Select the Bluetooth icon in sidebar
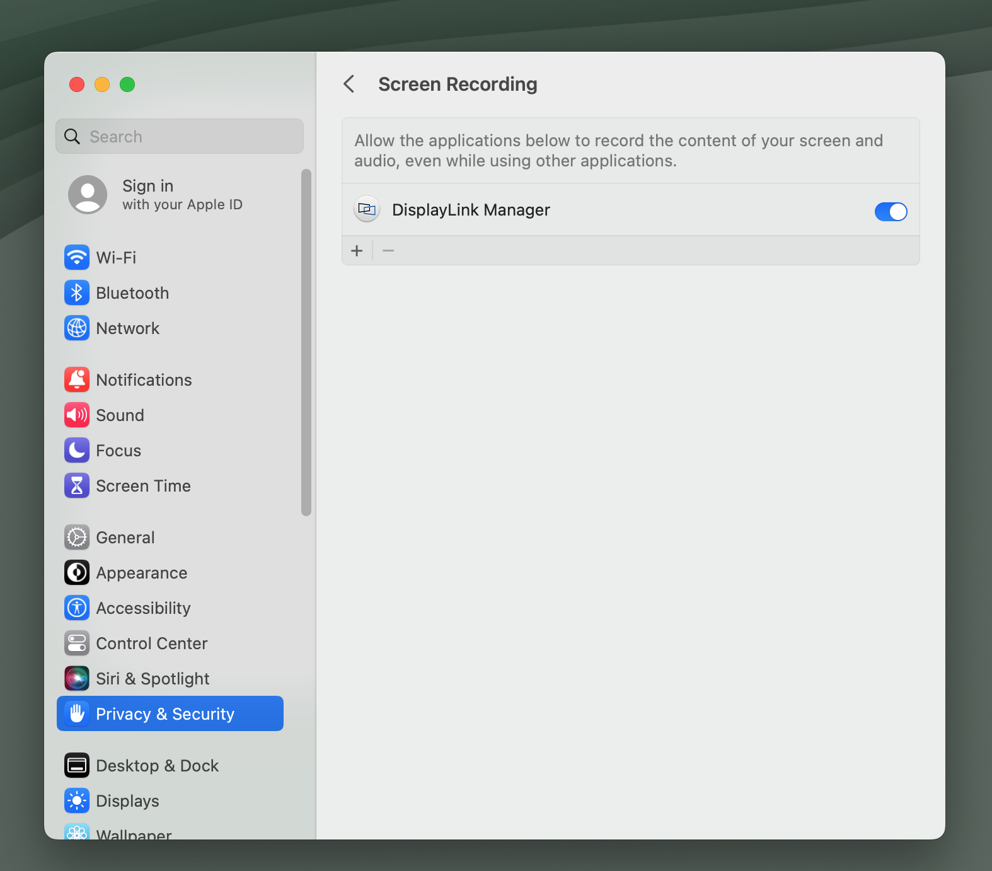 point(77,292)
